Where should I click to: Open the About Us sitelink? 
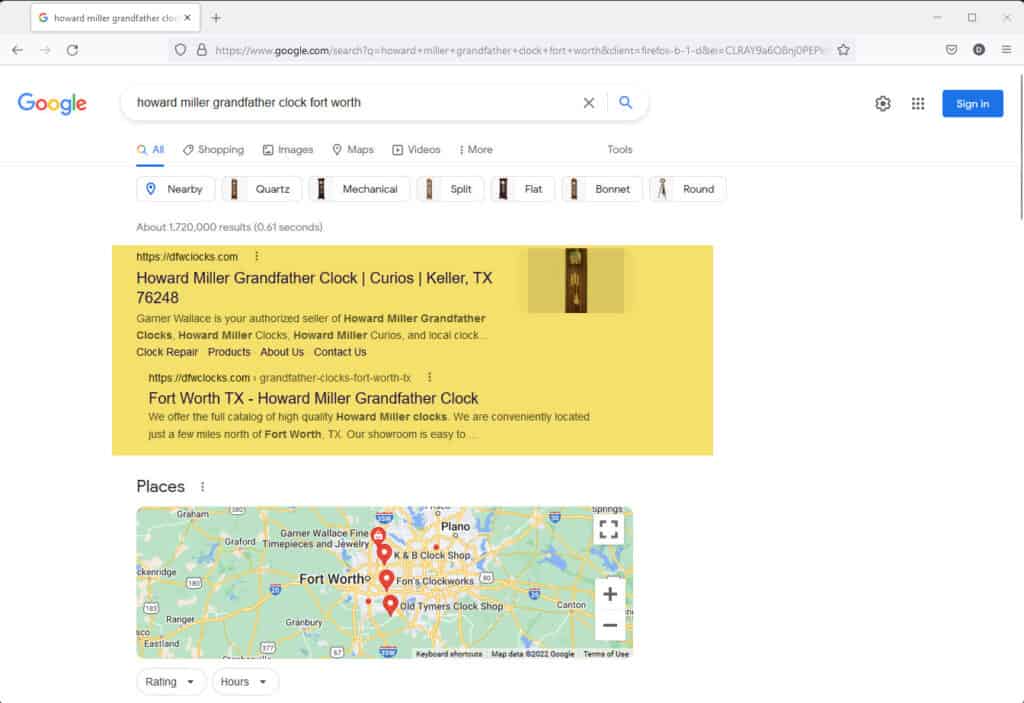281,352
